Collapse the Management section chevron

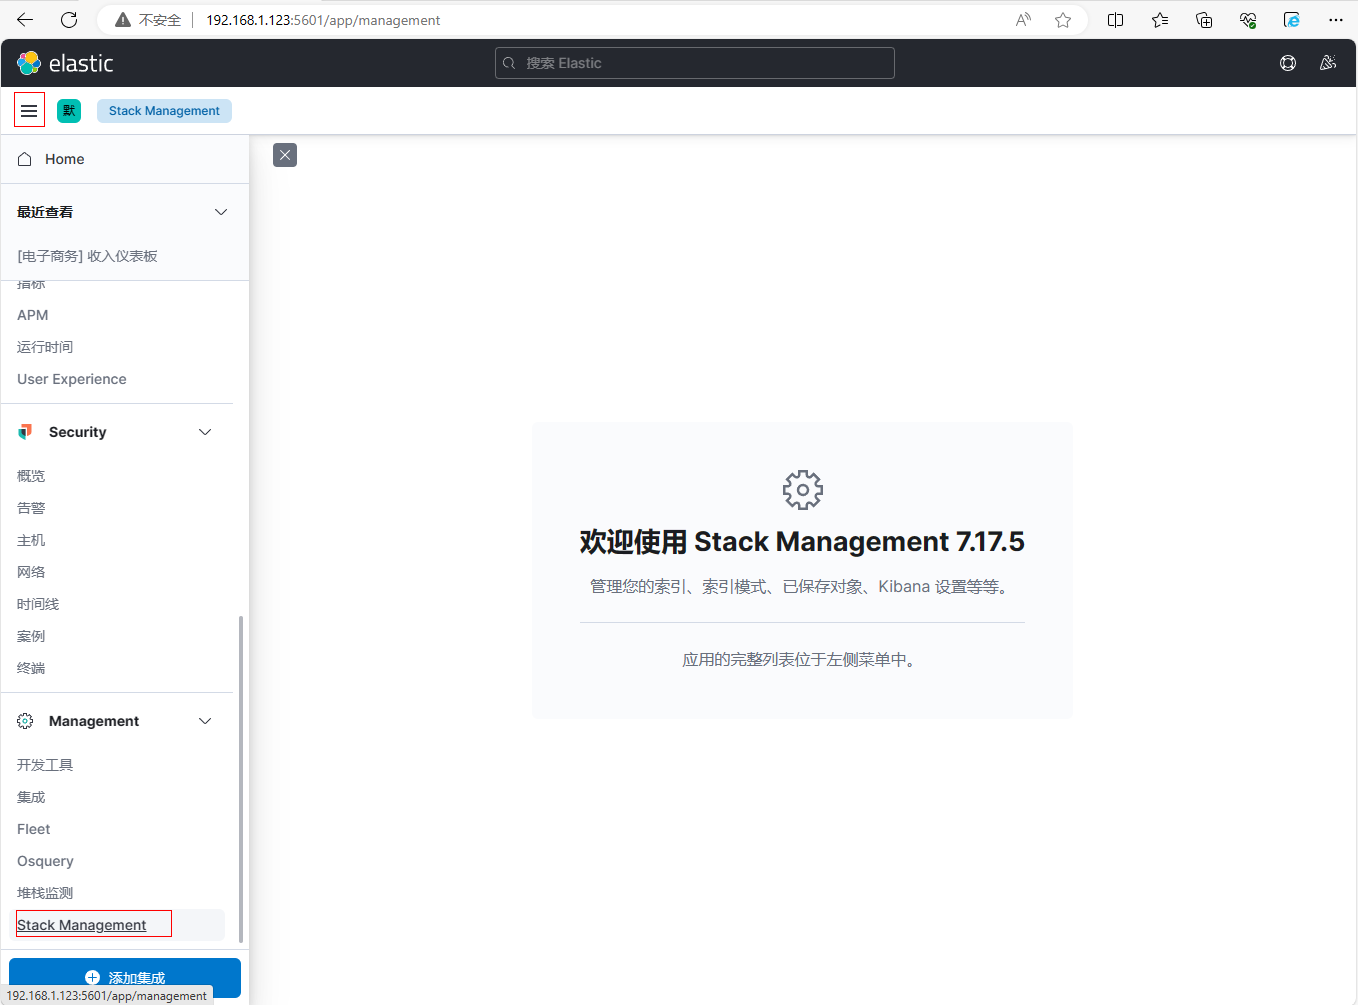205,721
